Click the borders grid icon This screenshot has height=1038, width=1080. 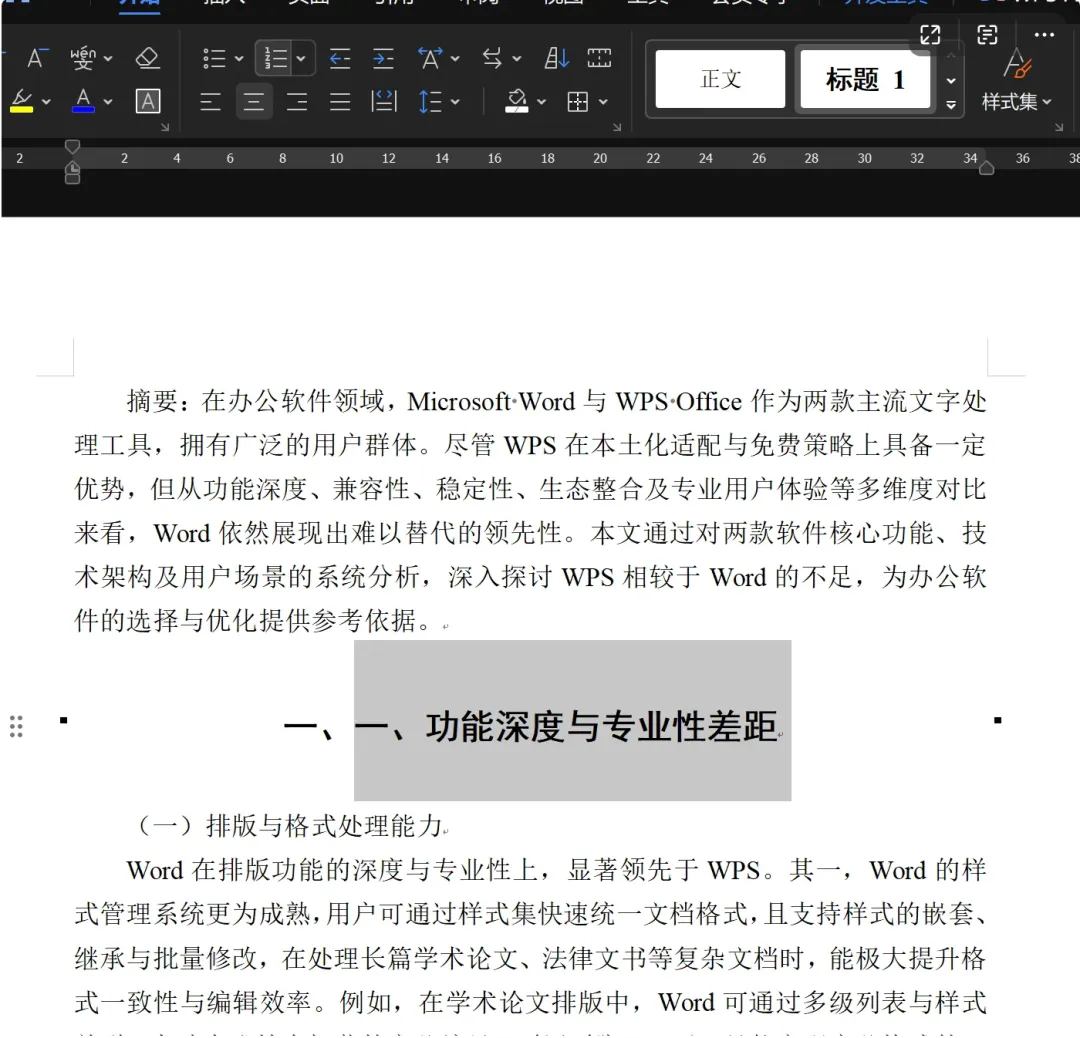point(578,102)
